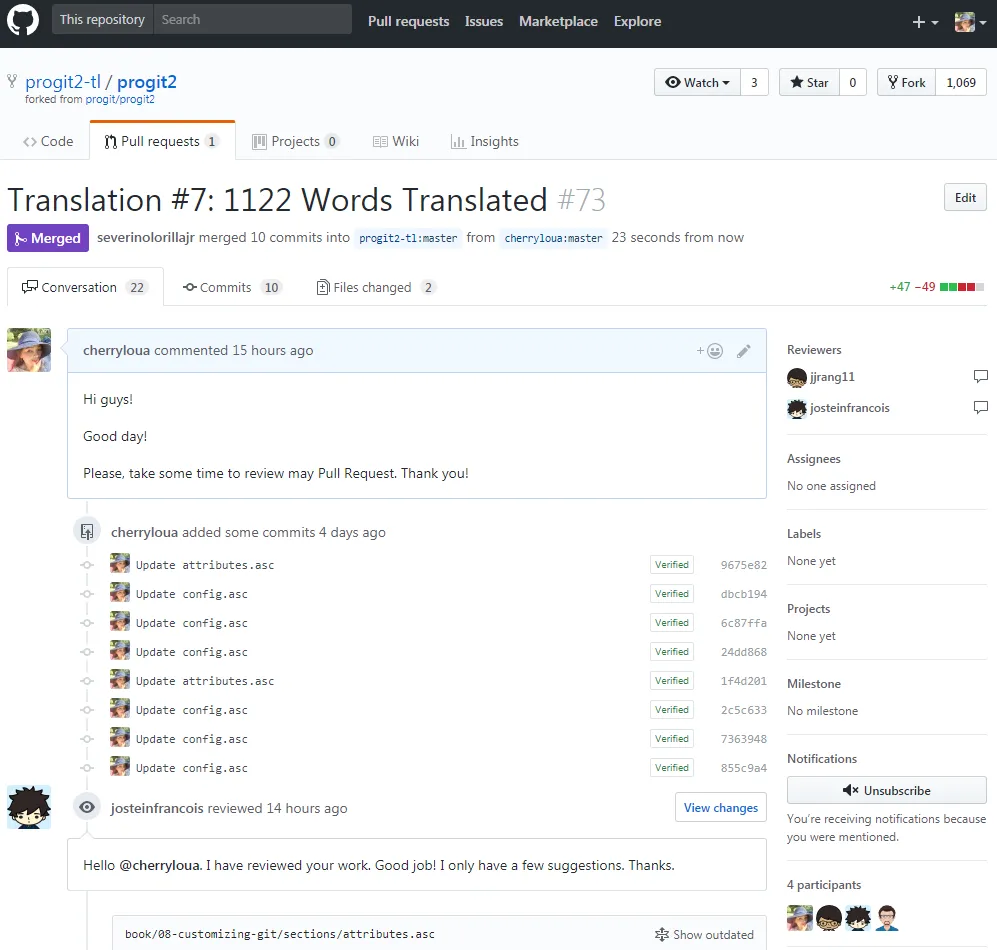Open the Conversation tab
Screen dimensions: 997x950
pos(85,287)
